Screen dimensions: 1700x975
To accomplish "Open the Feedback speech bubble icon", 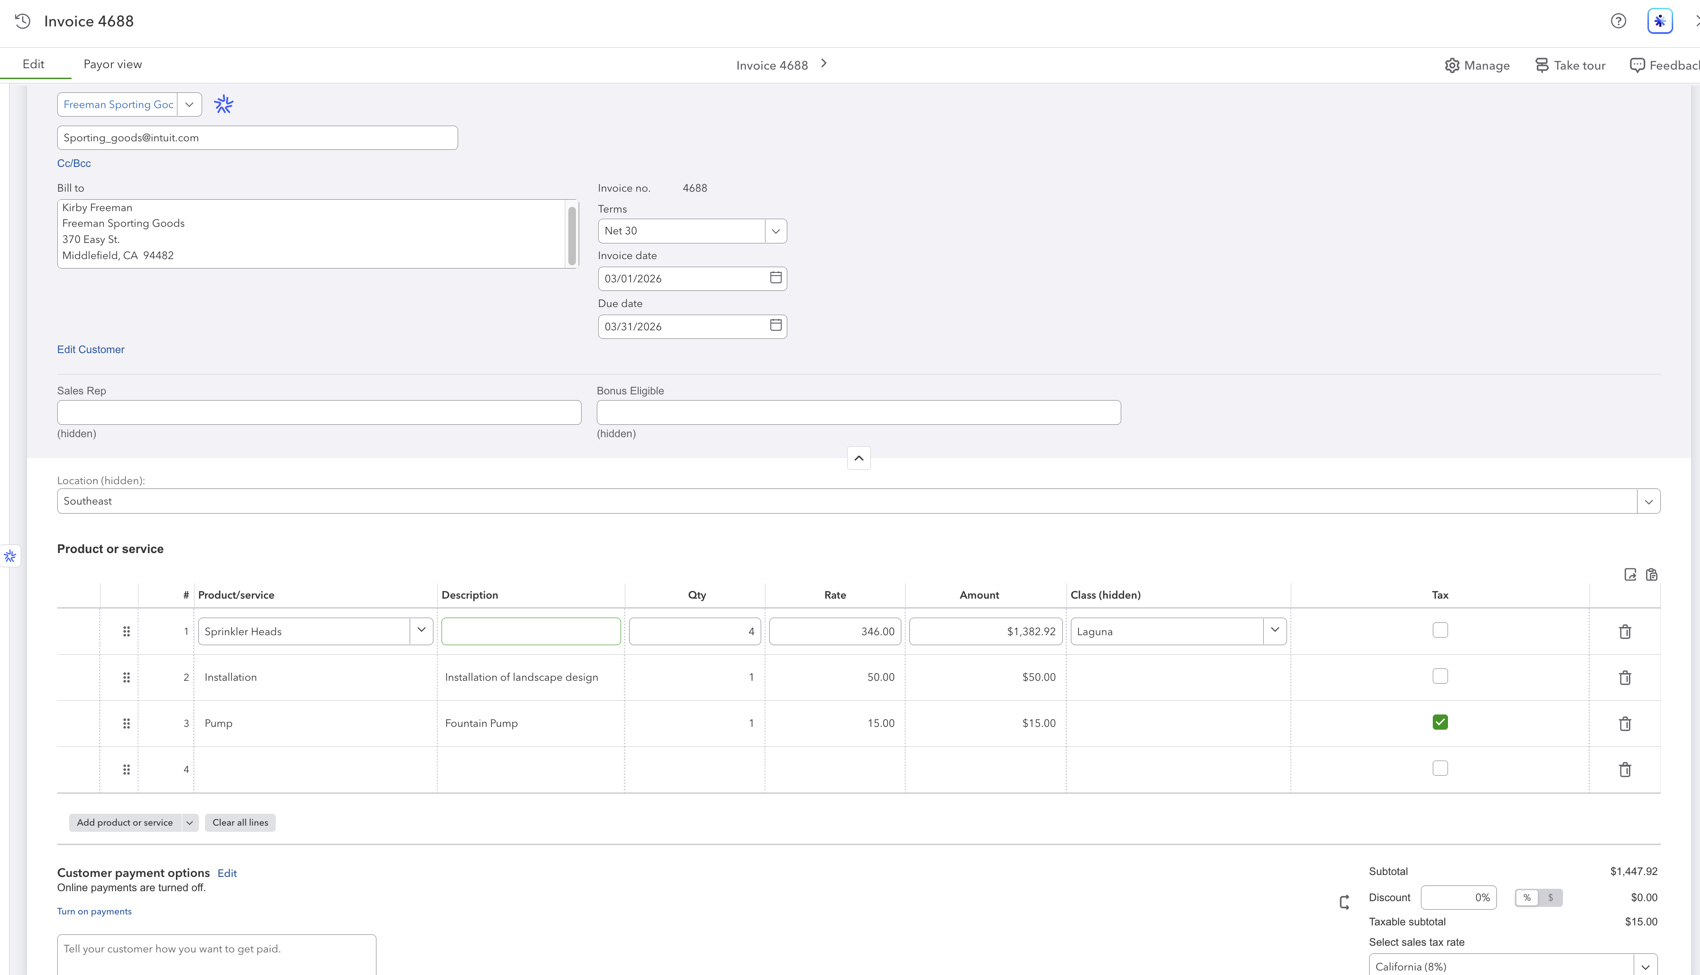I will 1637,65.
